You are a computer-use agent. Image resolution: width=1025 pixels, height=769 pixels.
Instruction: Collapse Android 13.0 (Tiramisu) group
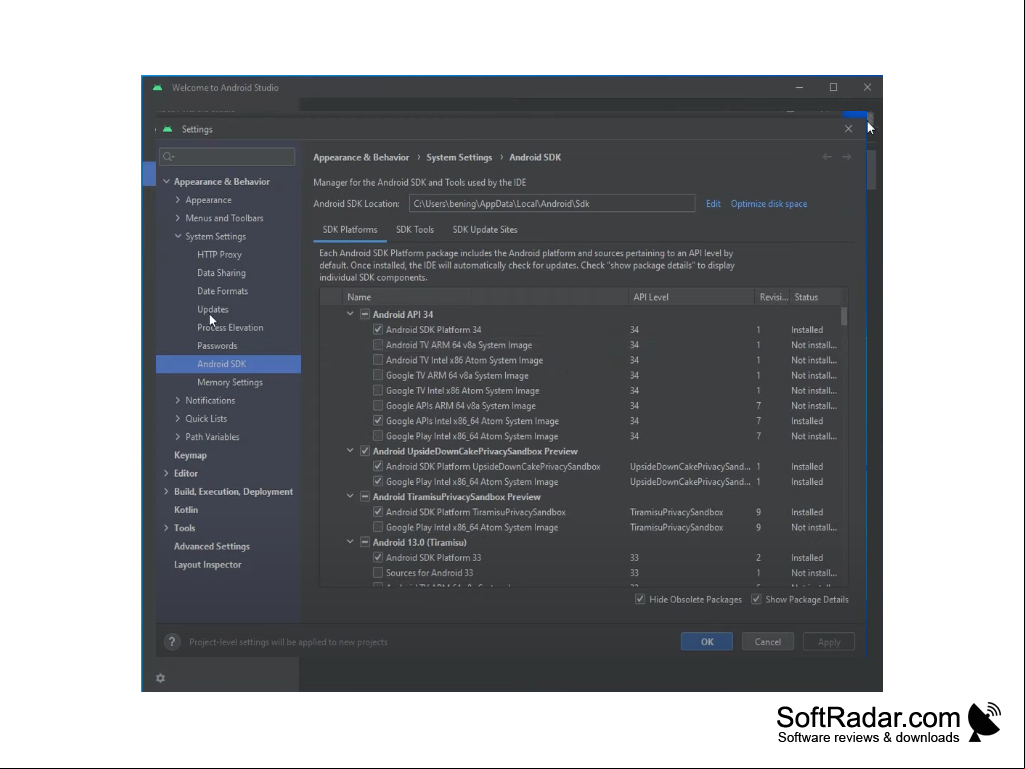coord(350,541)
